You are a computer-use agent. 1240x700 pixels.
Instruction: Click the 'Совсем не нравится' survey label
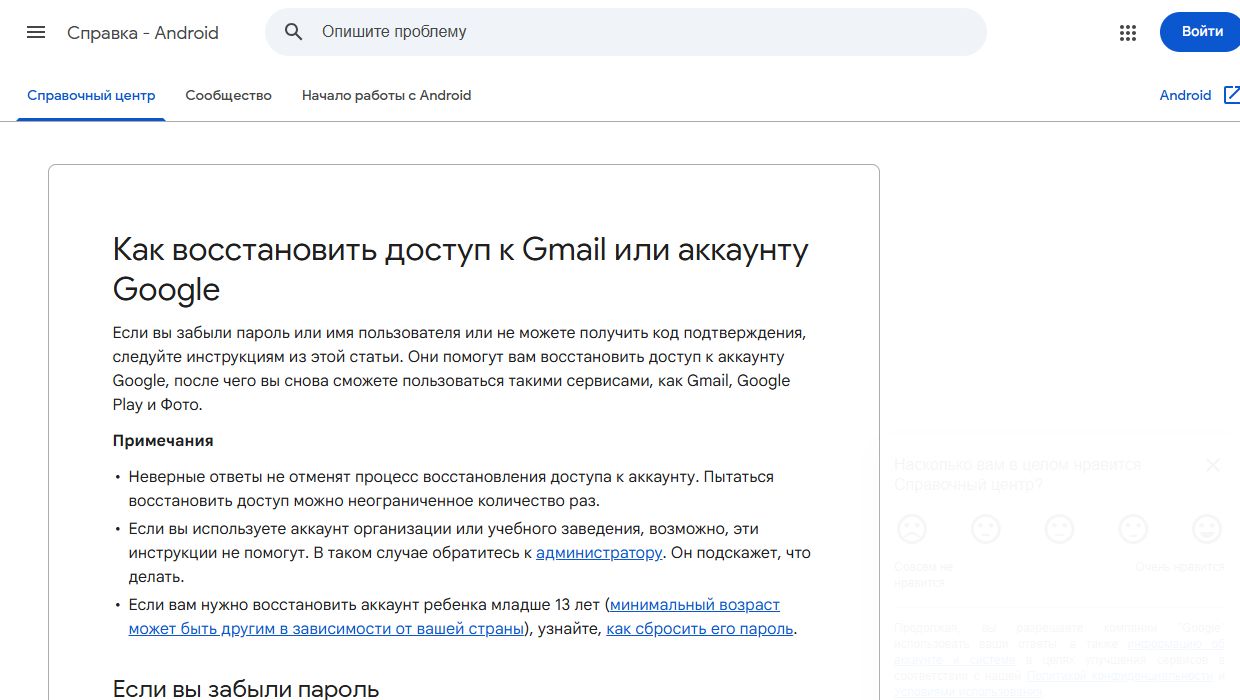click(x=923, y=574)
